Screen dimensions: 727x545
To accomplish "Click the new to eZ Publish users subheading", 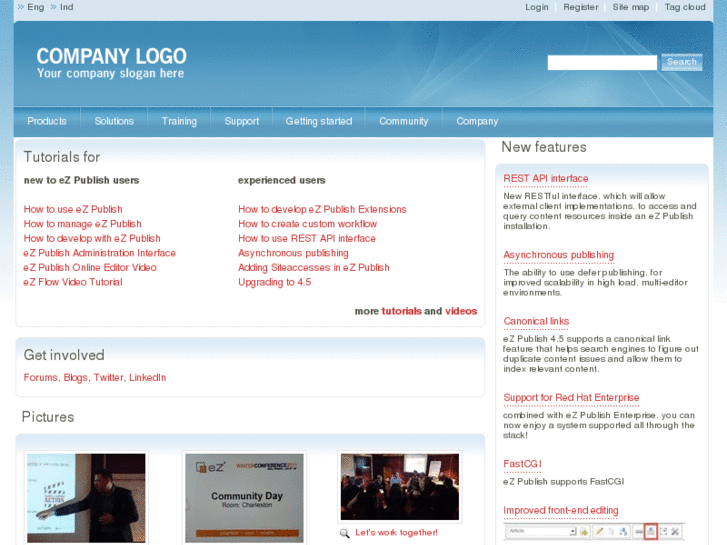I will tap(82, 180).
